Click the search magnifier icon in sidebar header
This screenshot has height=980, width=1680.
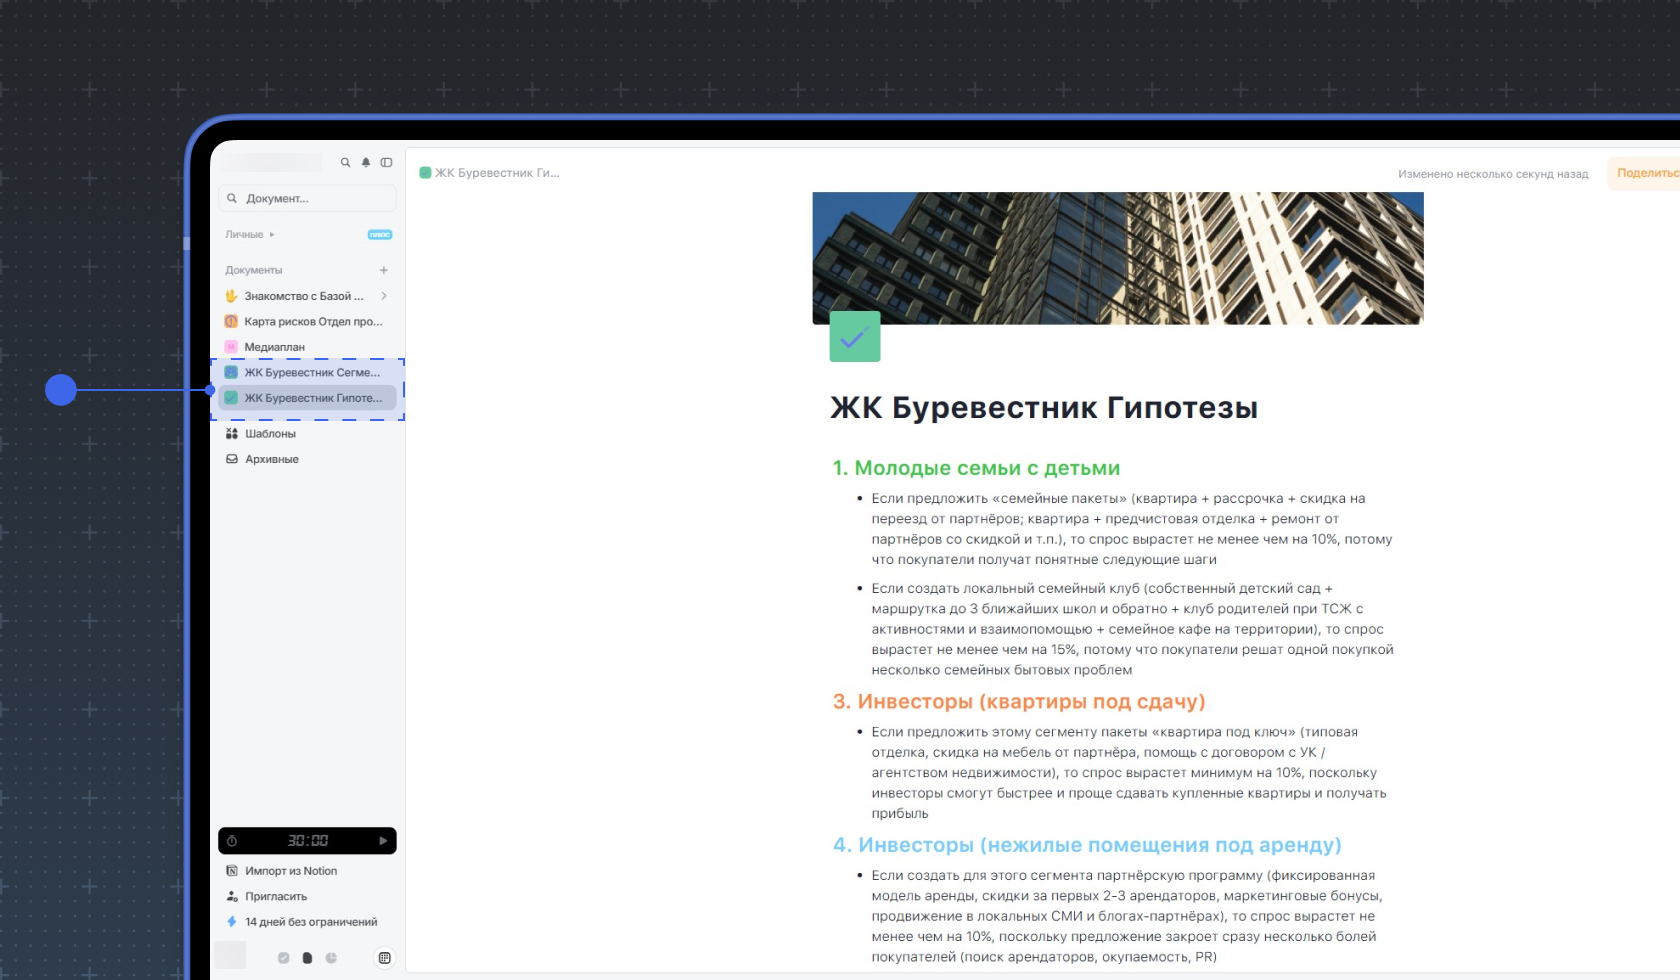[x=346, y=162]
